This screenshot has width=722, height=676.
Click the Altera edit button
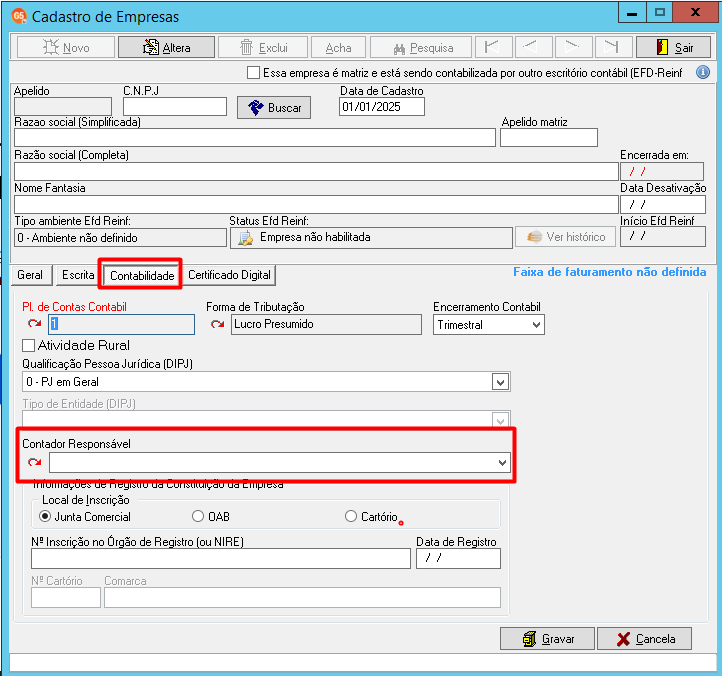166,47
